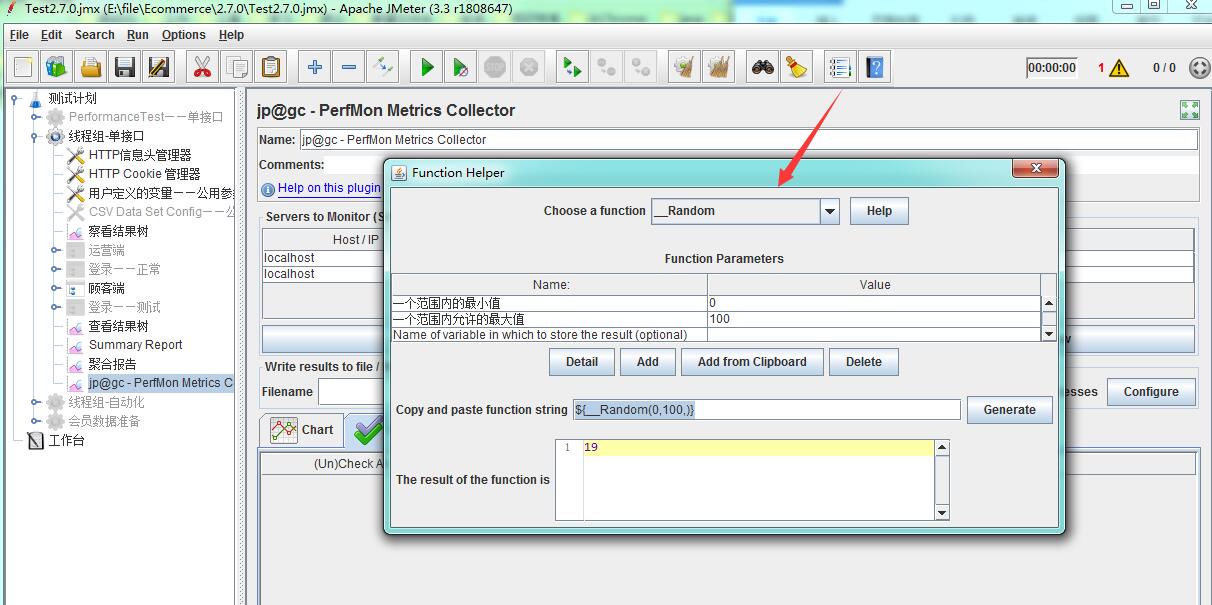Start the test with green play icon
The height and width of the screenshot is (605, 1212).
pyautogui.click(x=427, y=67)
